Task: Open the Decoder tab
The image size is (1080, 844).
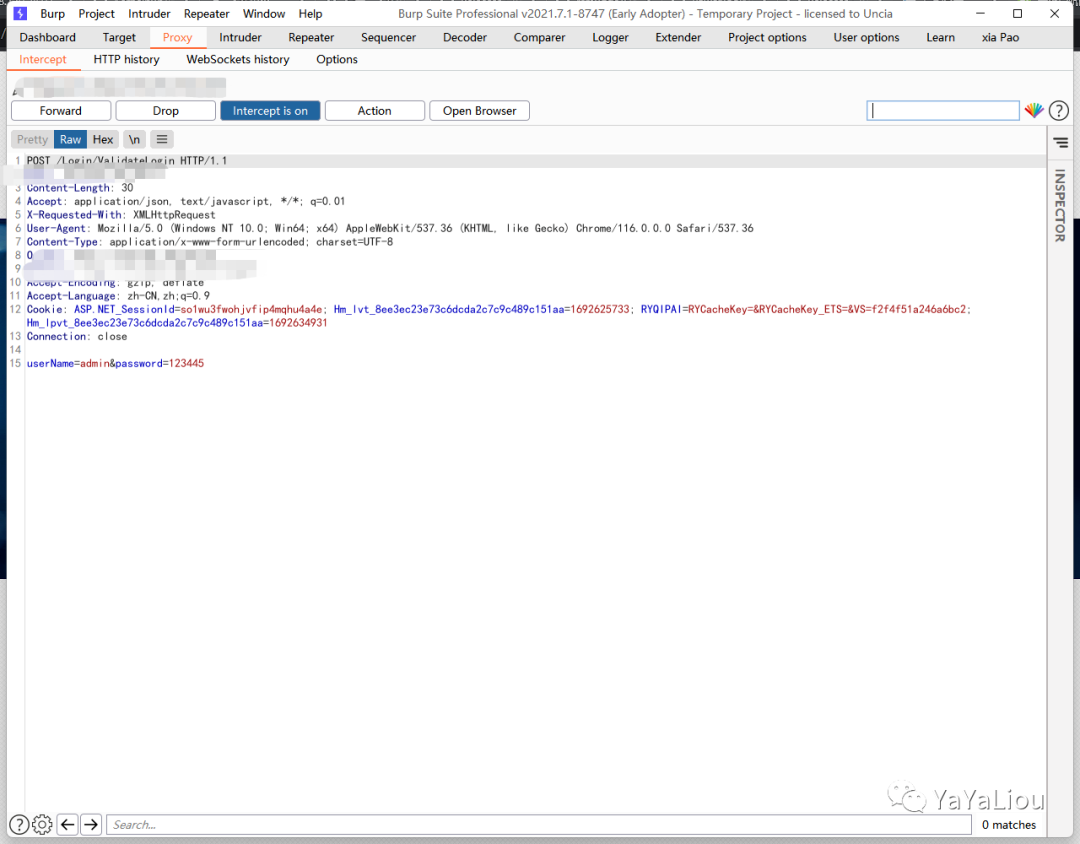Action: point(465,37)
